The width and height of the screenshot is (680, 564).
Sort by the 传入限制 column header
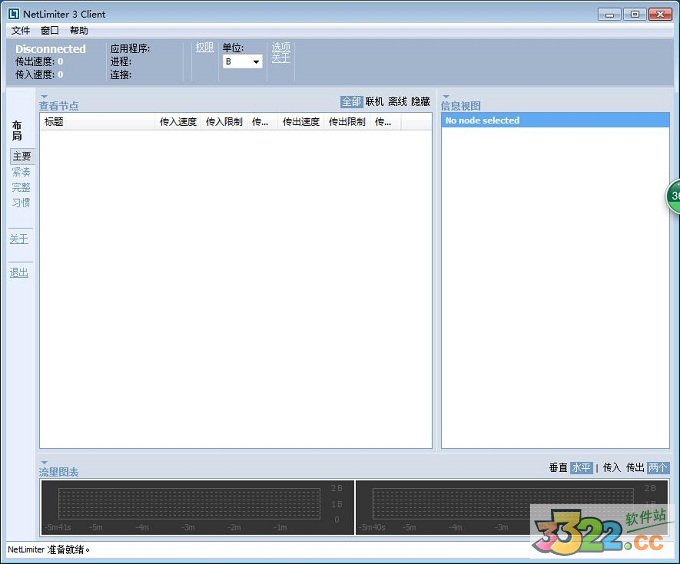[x=224, y=122]
